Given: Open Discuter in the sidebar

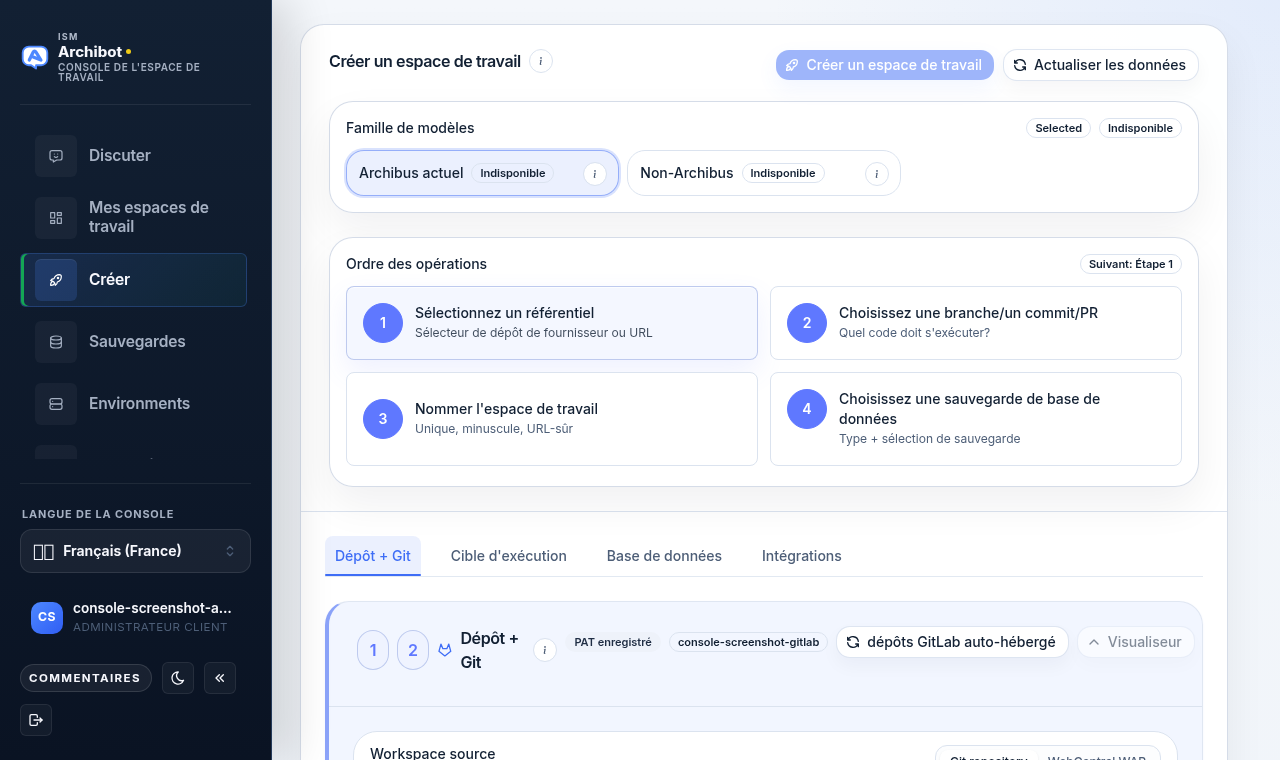Looking at the screenshot, I should (134, 156).
